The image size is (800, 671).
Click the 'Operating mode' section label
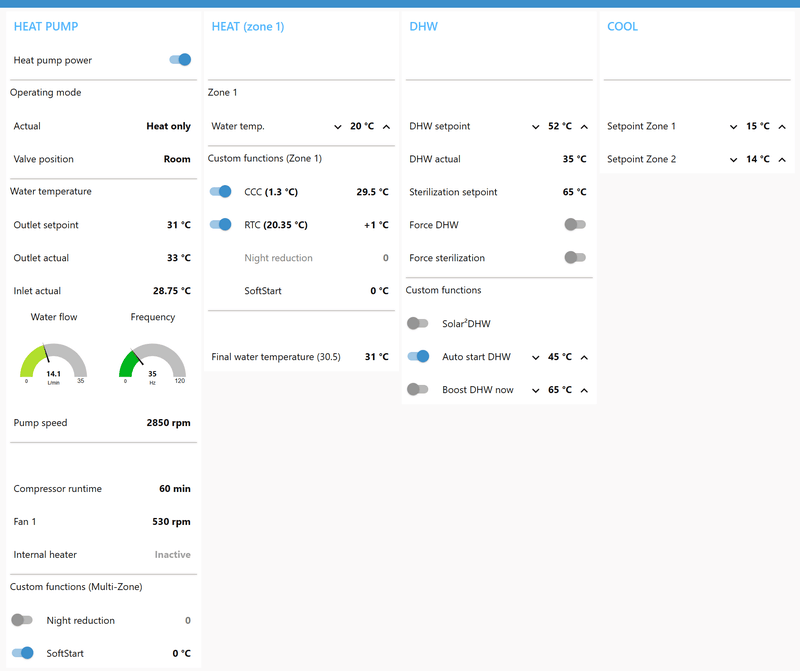pos(45,92)
